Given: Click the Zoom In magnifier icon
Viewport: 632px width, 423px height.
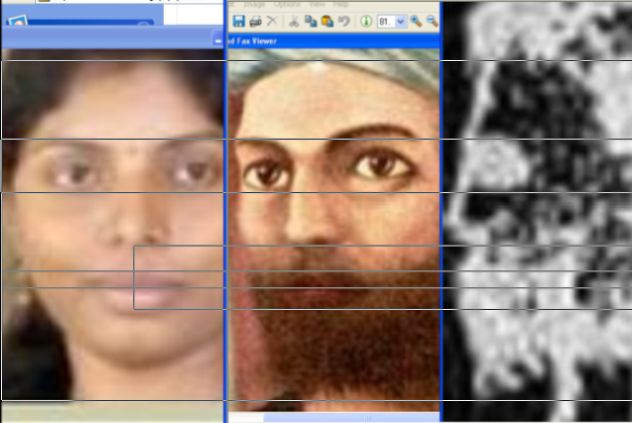Looking at the screenshot, I should click(x=416, y=21).
